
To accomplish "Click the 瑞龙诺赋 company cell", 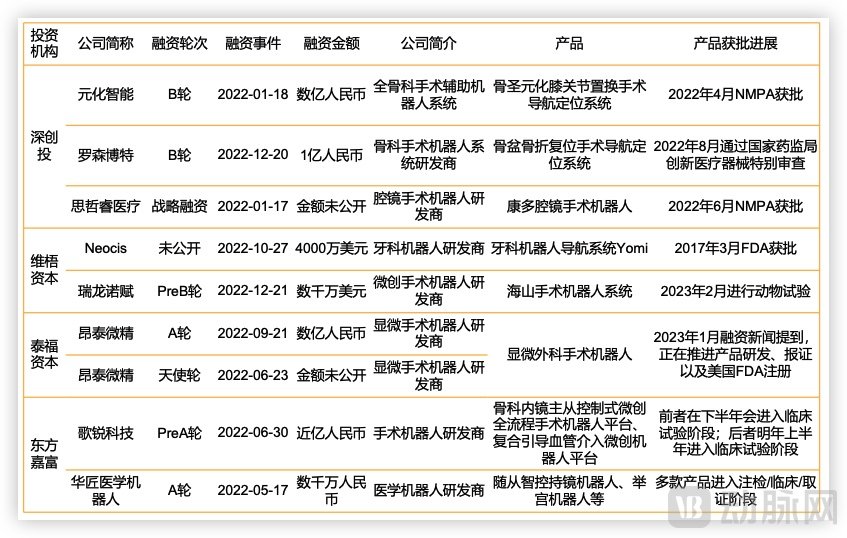I will point(106,292).
